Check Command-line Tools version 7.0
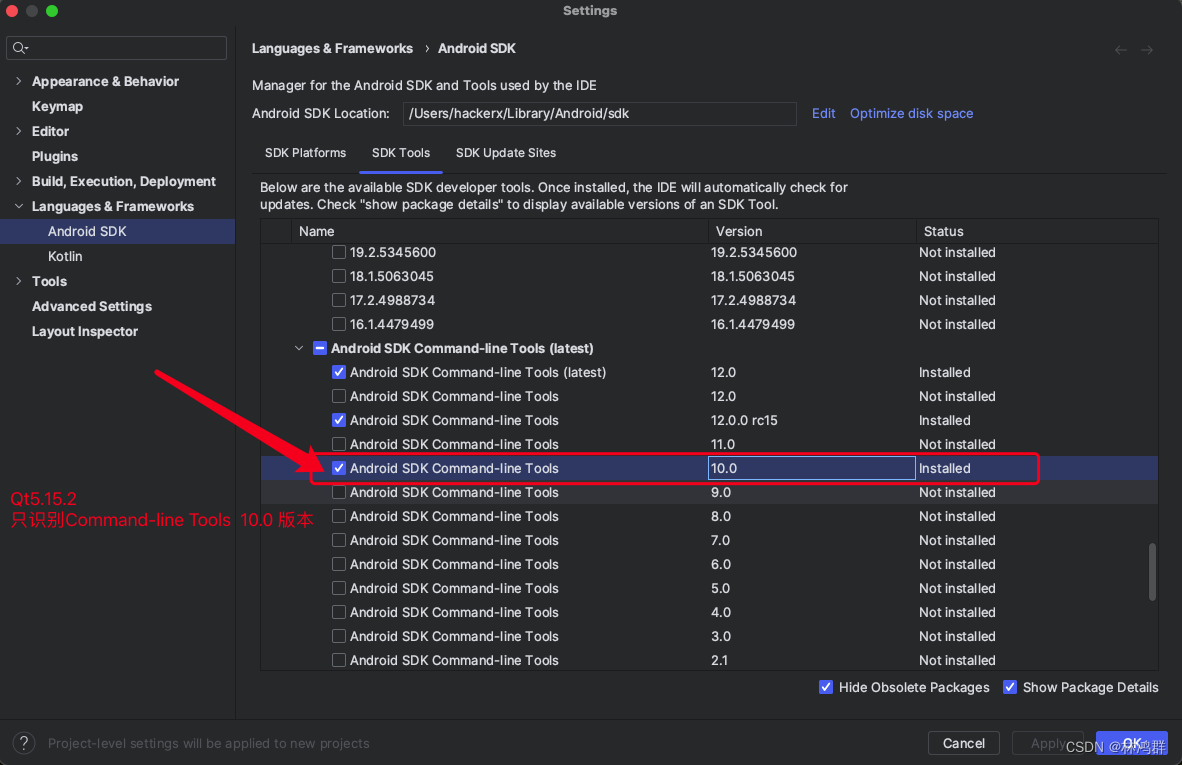1182x765 pixels. (x=339, y=540)
